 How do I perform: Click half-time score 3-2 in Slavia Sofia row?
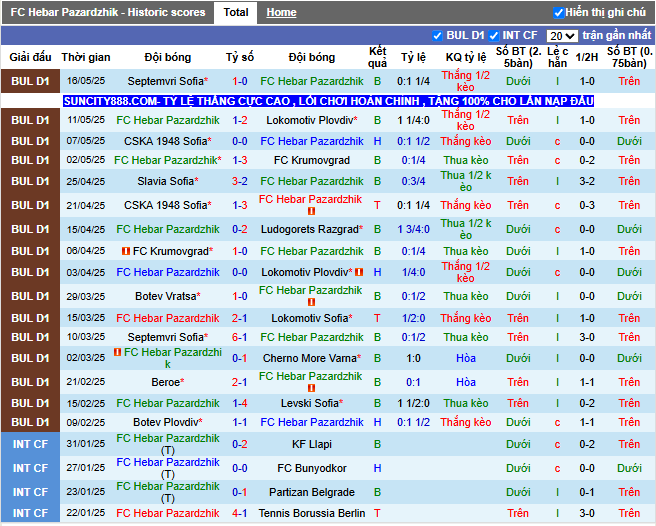point(587,181)
